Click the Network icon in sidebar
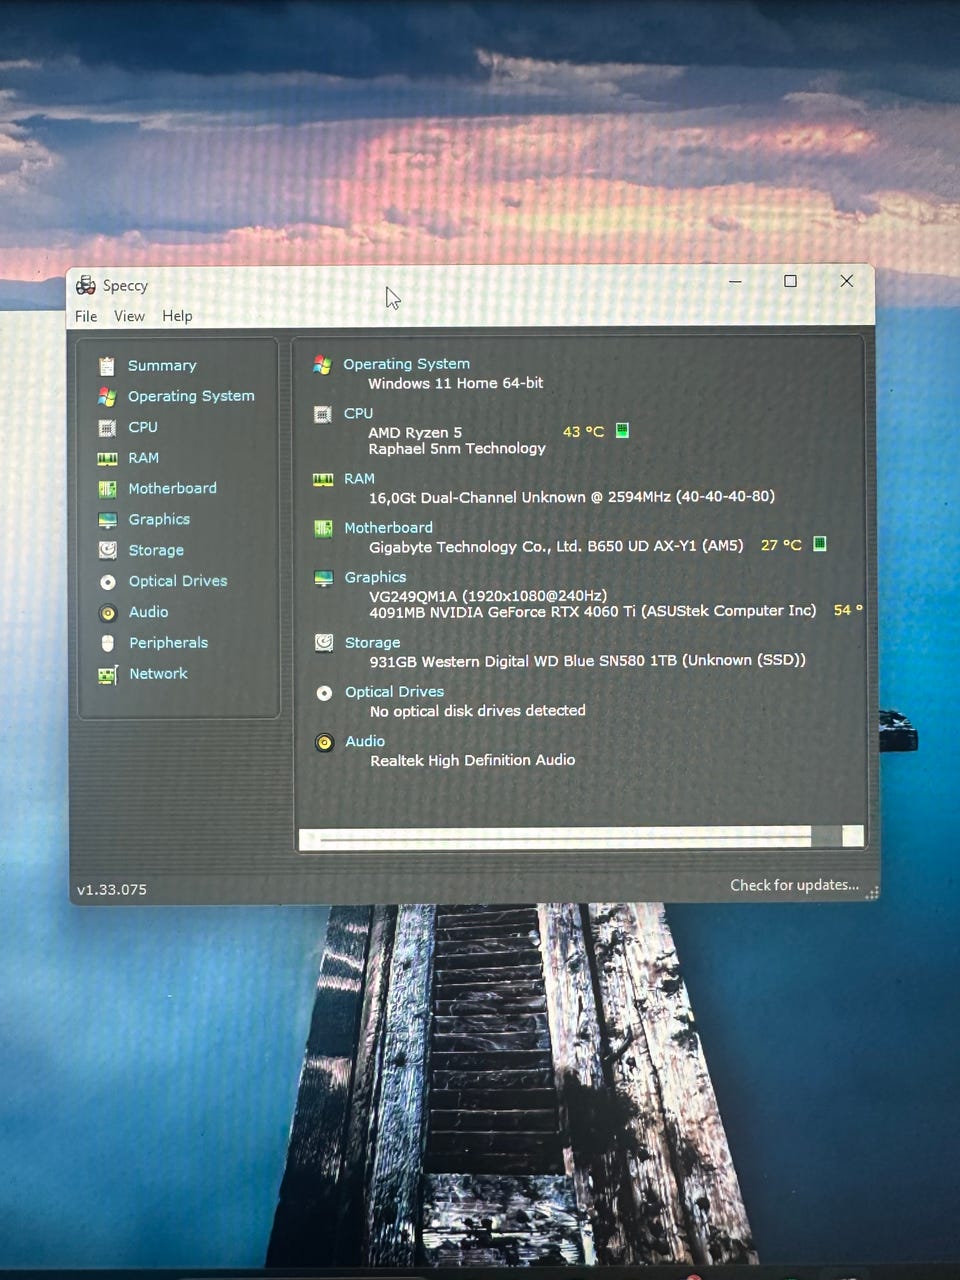 107,675
